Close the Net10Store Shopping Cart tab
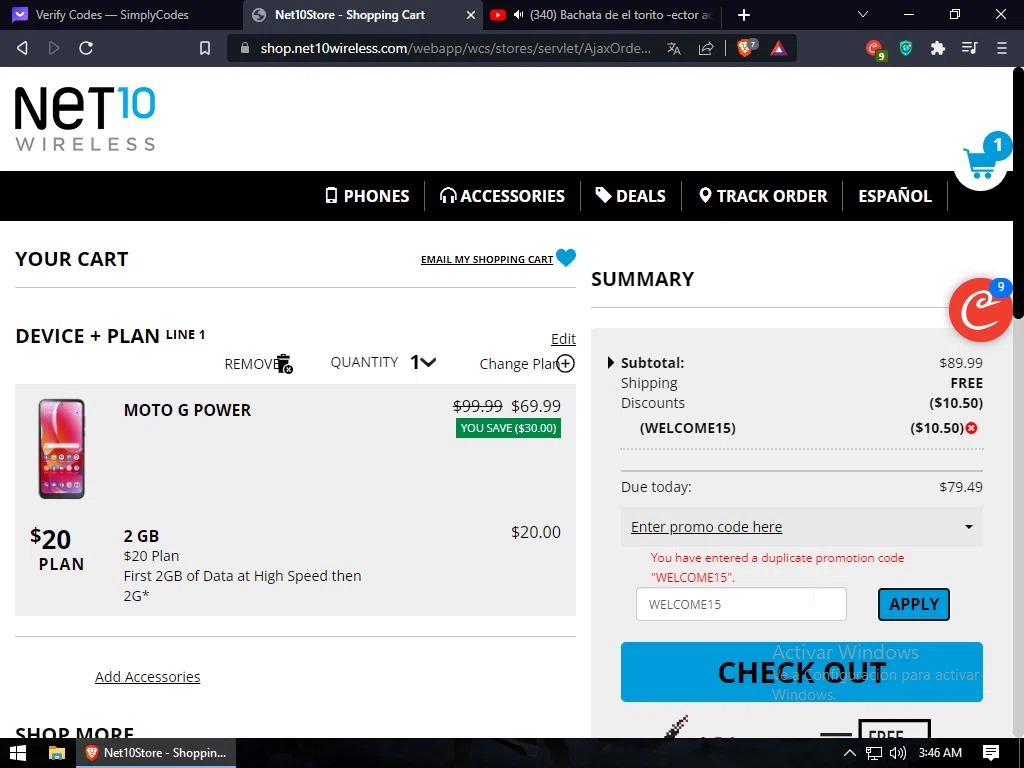 click(x=470, y=14)
